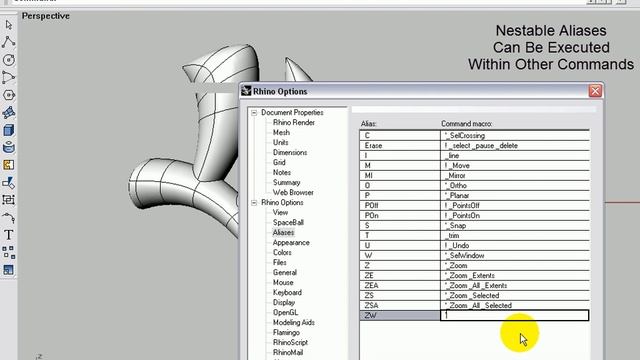Open the Mesh settings page

point(281,133)
